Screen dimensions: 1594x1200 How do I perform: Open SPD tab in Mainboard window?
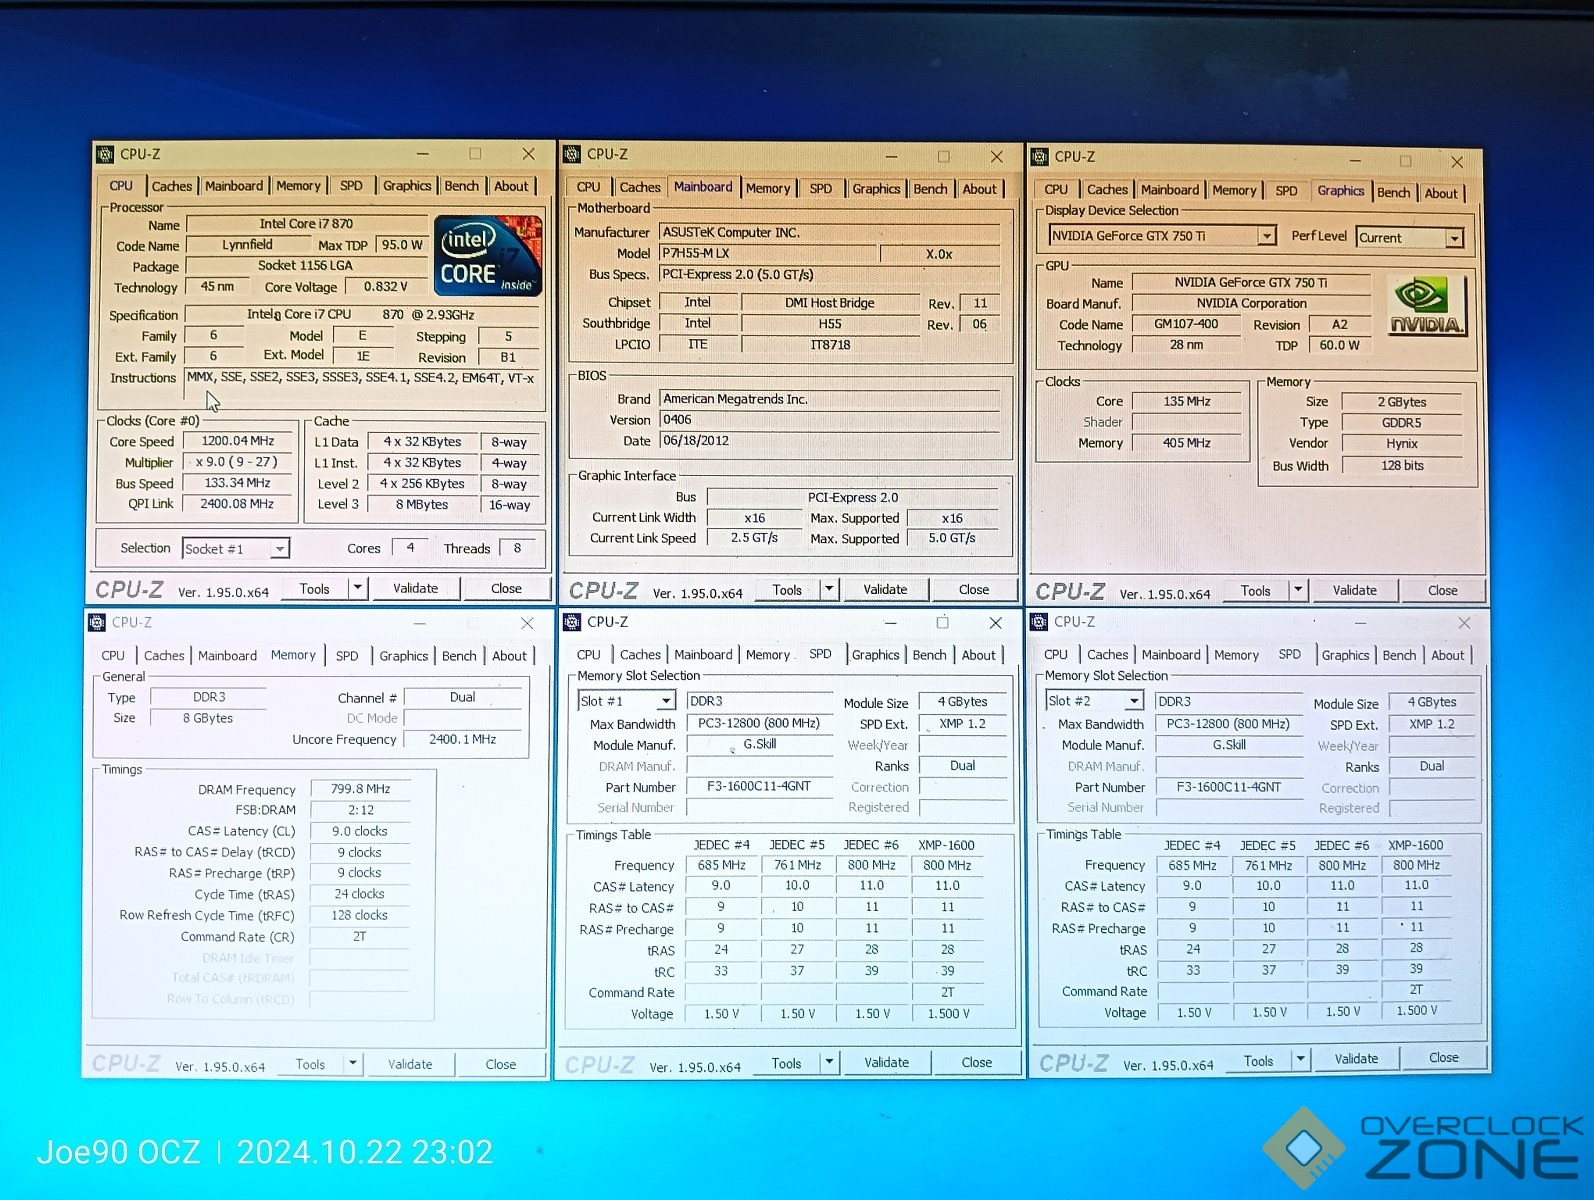(x=821, y=188)
